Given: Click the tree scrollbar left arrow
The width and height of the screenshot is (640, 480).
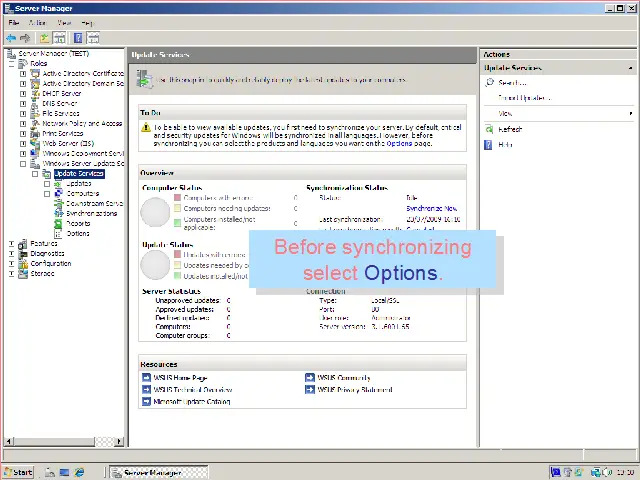Looking at the screenshot, I should (x=9, y=441).
